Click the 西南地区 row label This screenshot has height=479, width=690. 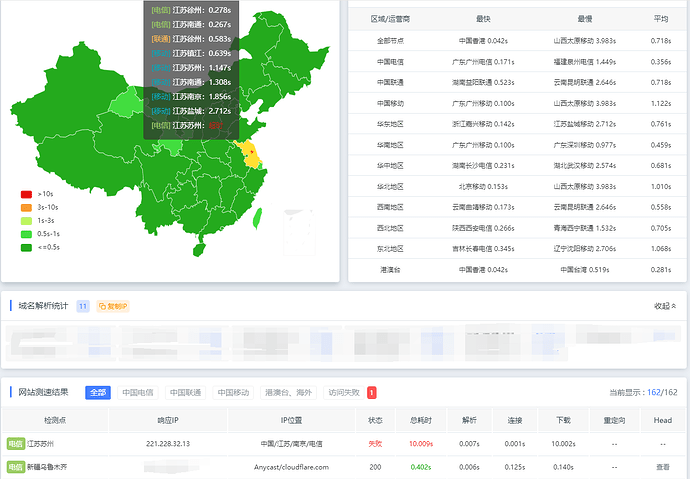390,207
